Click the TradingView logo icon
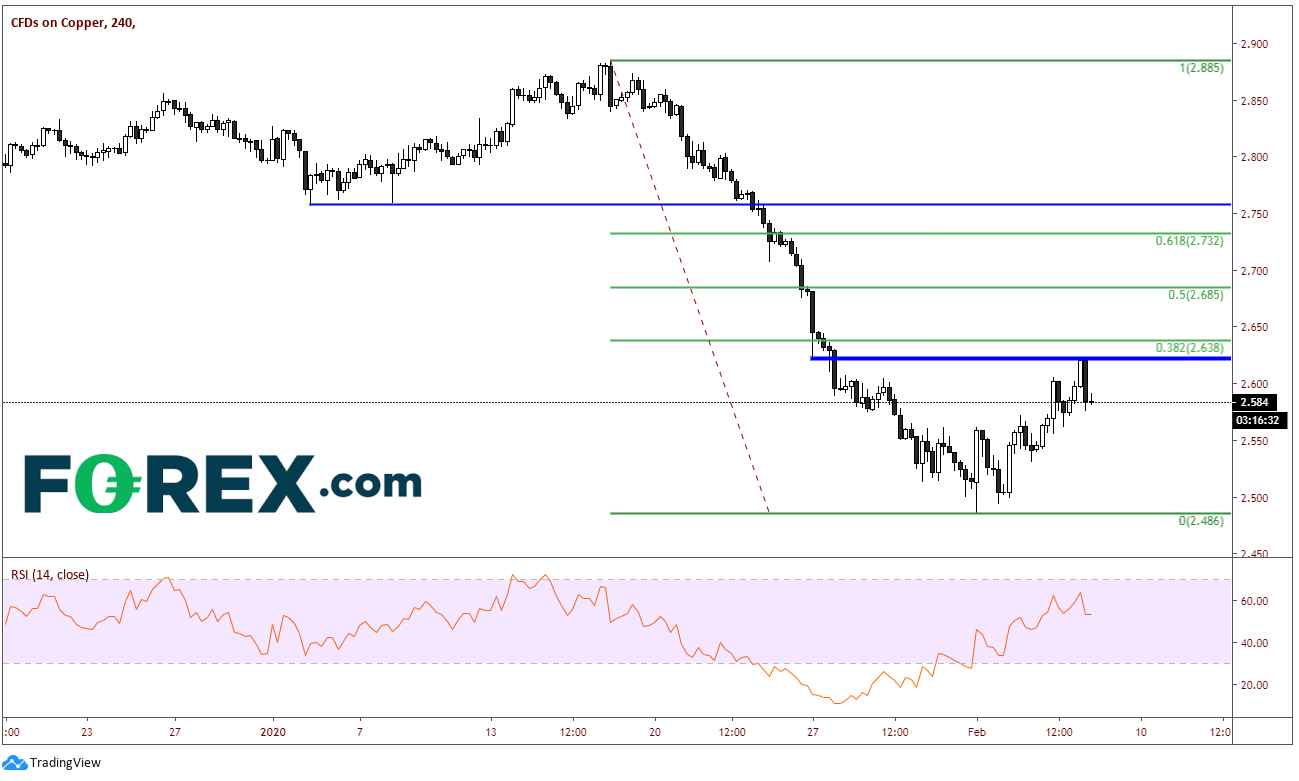This screenshot has width=1299, height=781. 15,763
